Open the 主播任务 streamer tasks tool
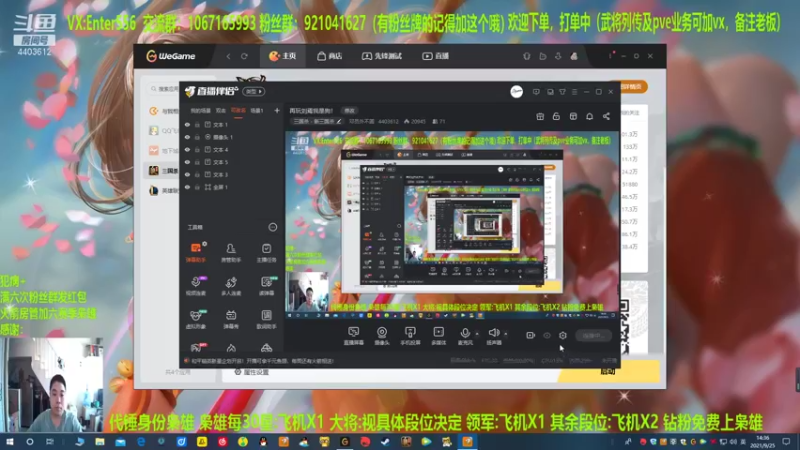Screen dimensions: 800x450 coord(266,253)
